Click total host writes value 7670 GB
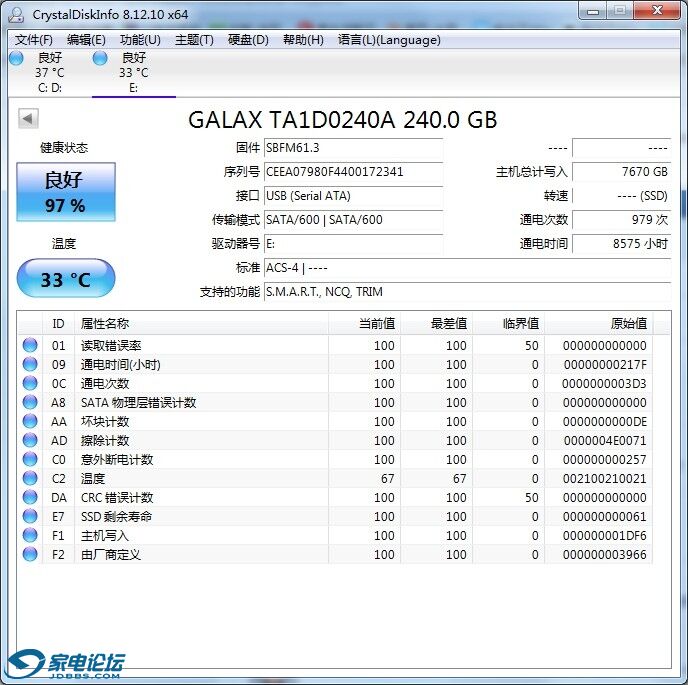Viewport: 688px width, 685px height. point(622,172)
